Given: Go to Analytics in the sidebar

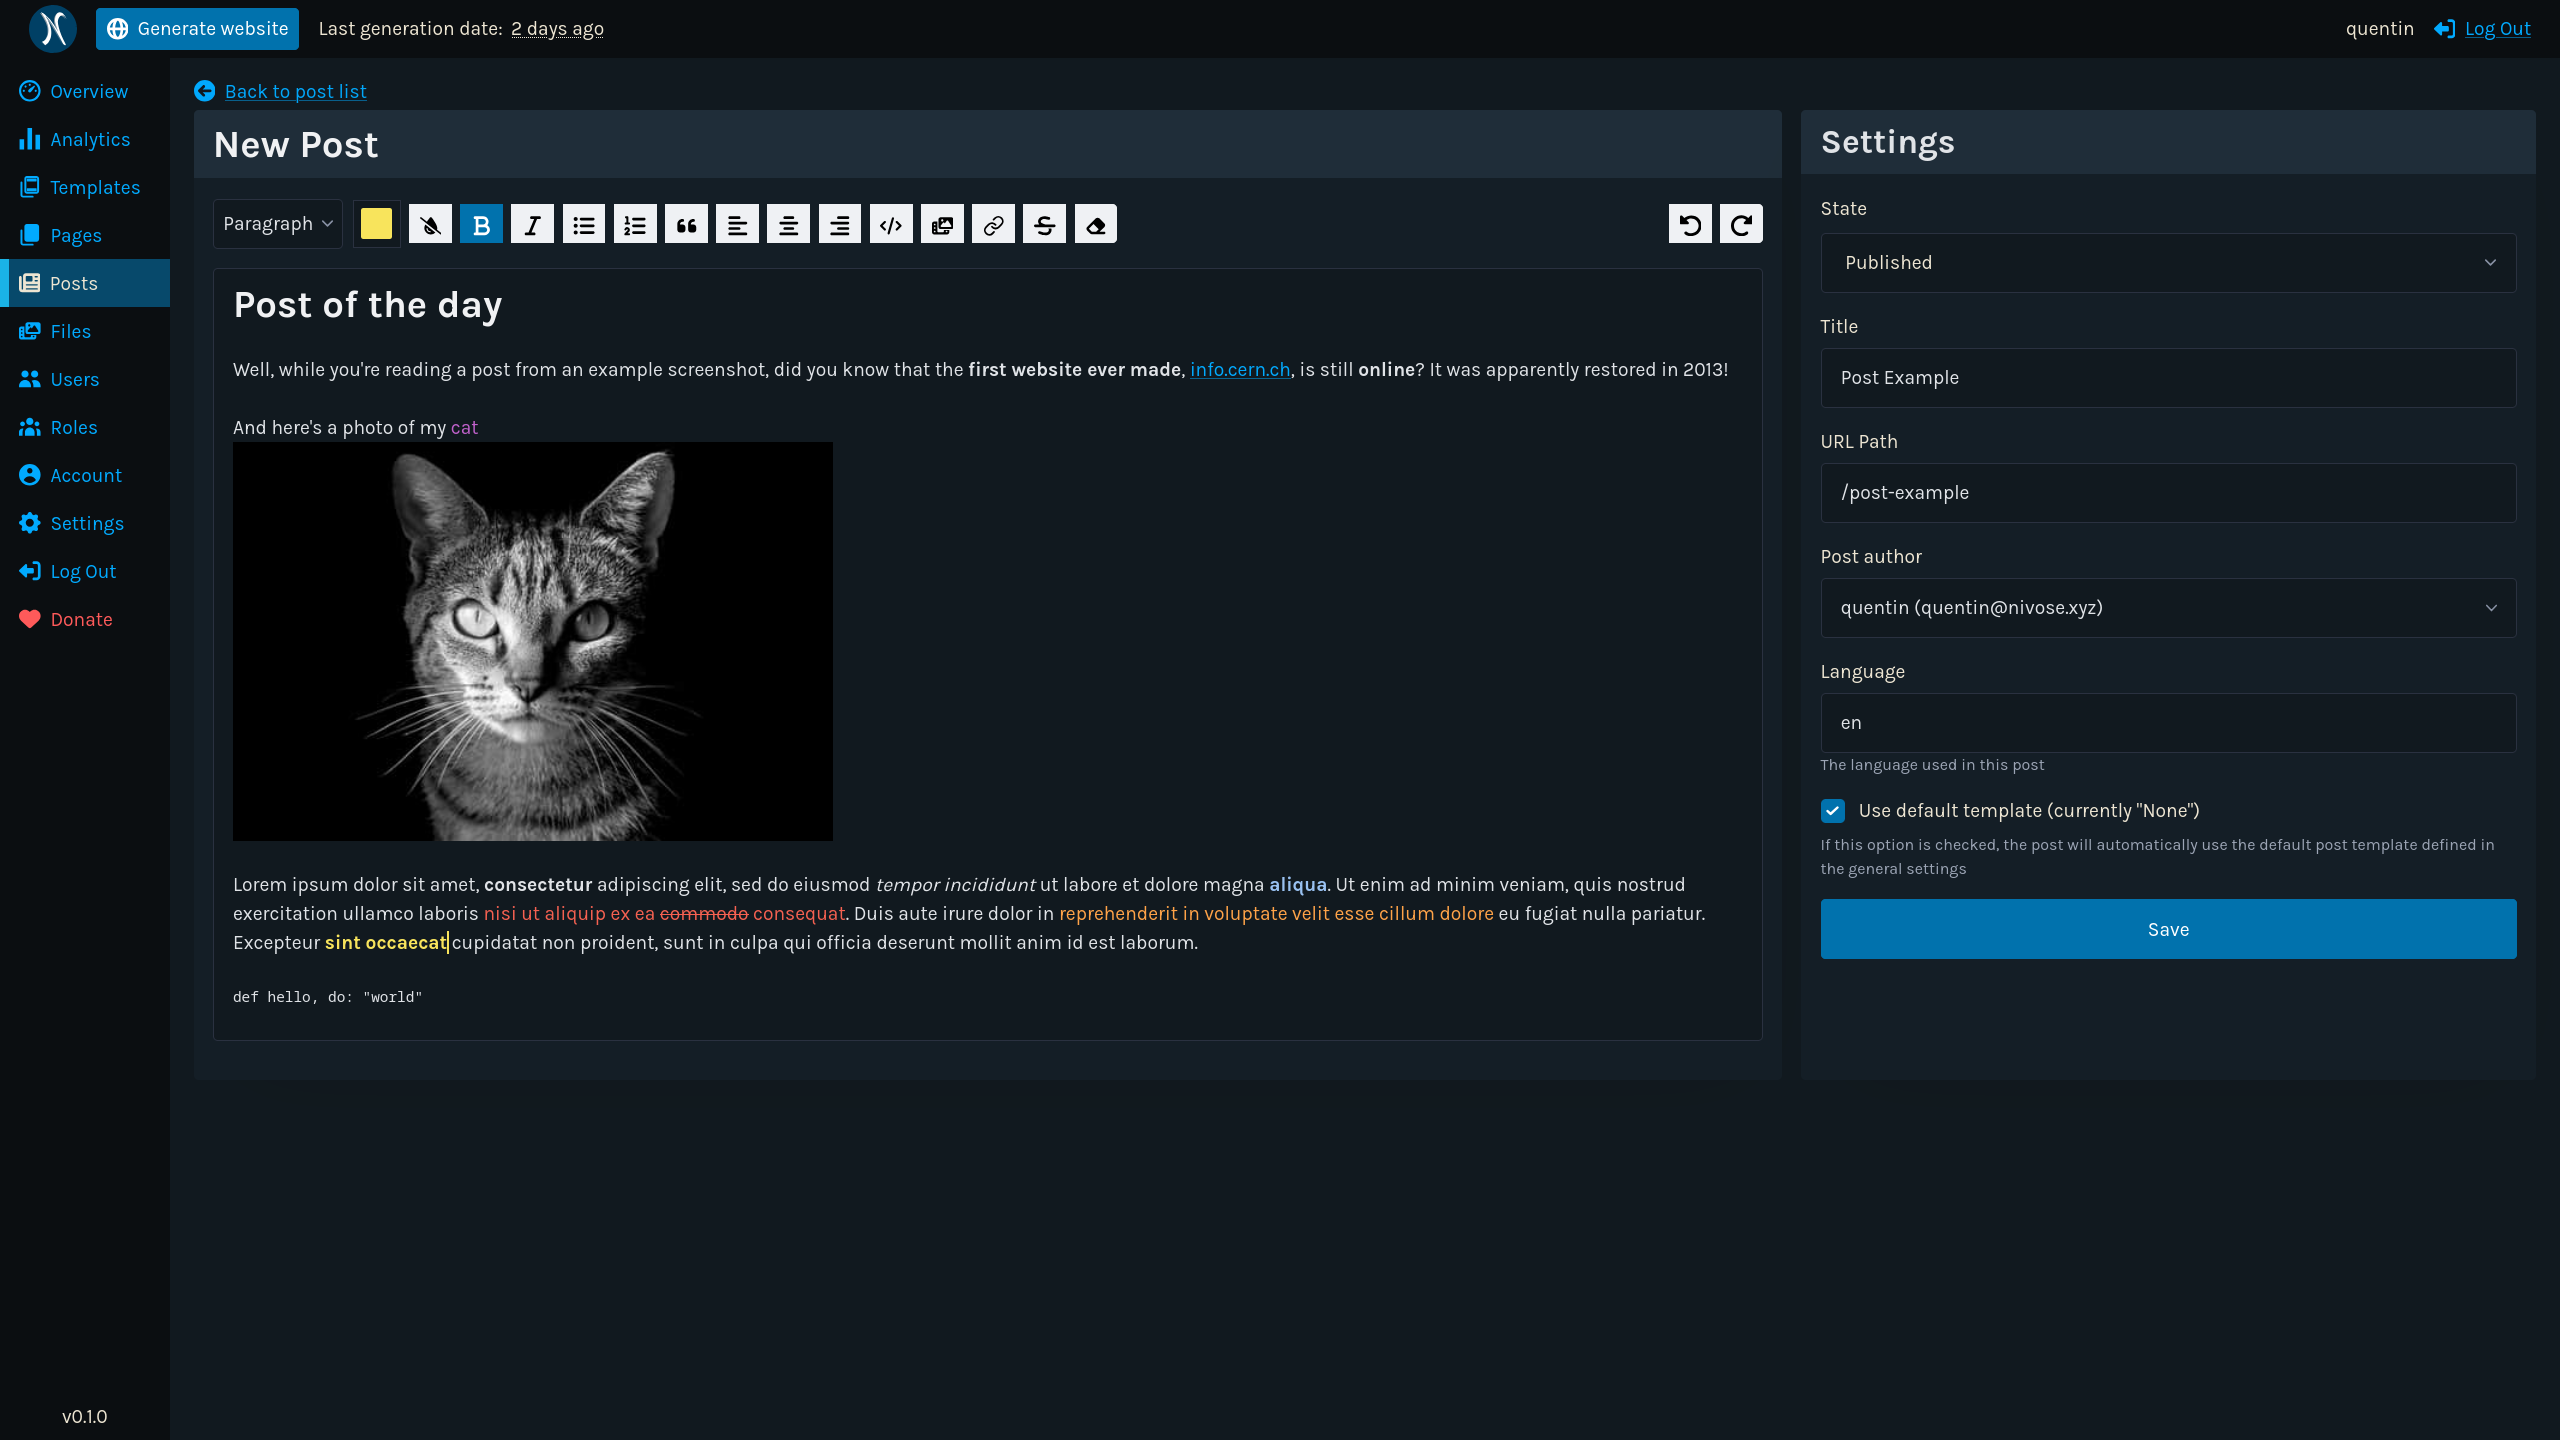Looking at the screenshot, I should click(89, 140).
